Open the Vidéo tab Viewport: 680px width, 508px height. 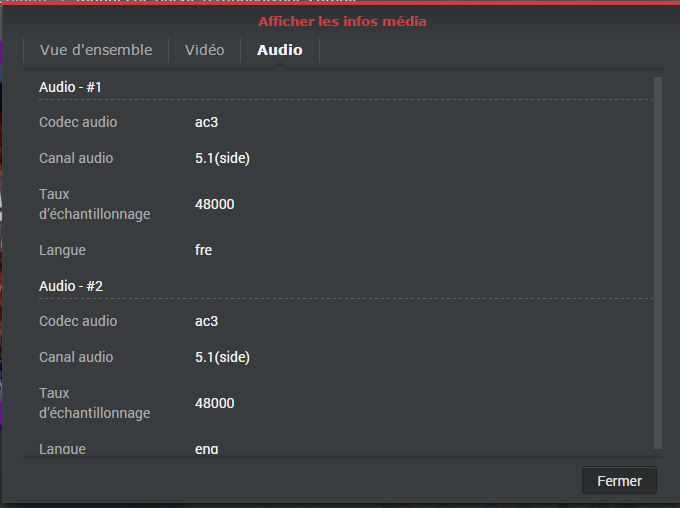point(205,50)
